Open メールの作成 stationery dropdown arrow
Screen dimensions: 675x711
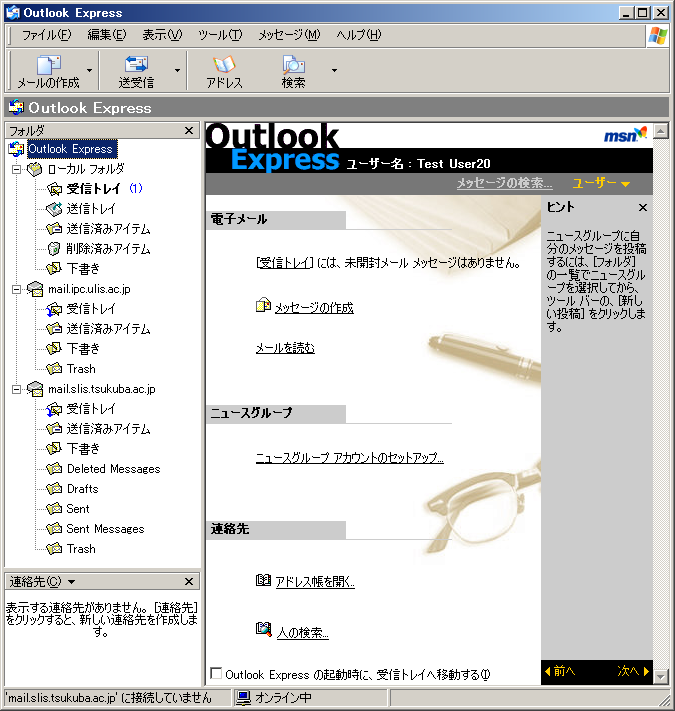coord(89,70)
